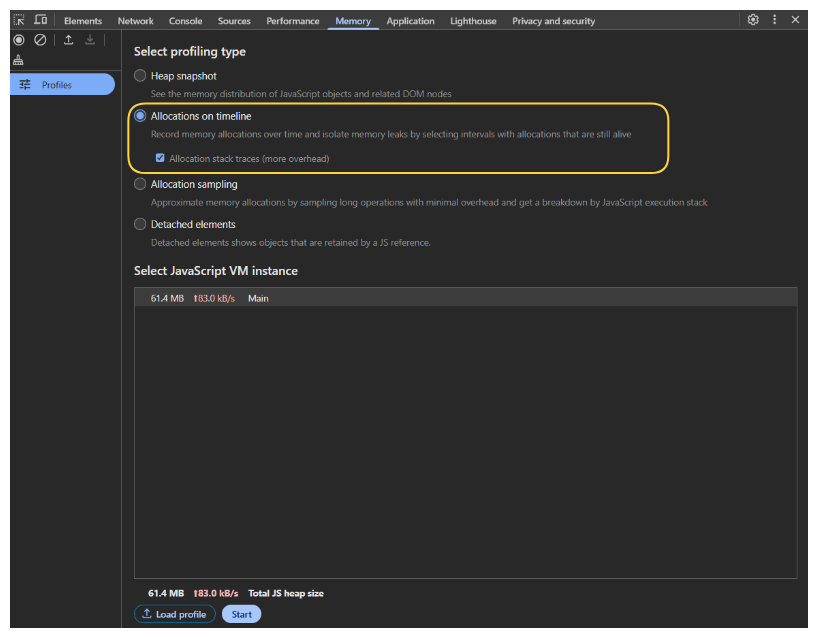Screen dimensions: 818x637
Task: Open the Privacy and security tab
Action: 554,21
